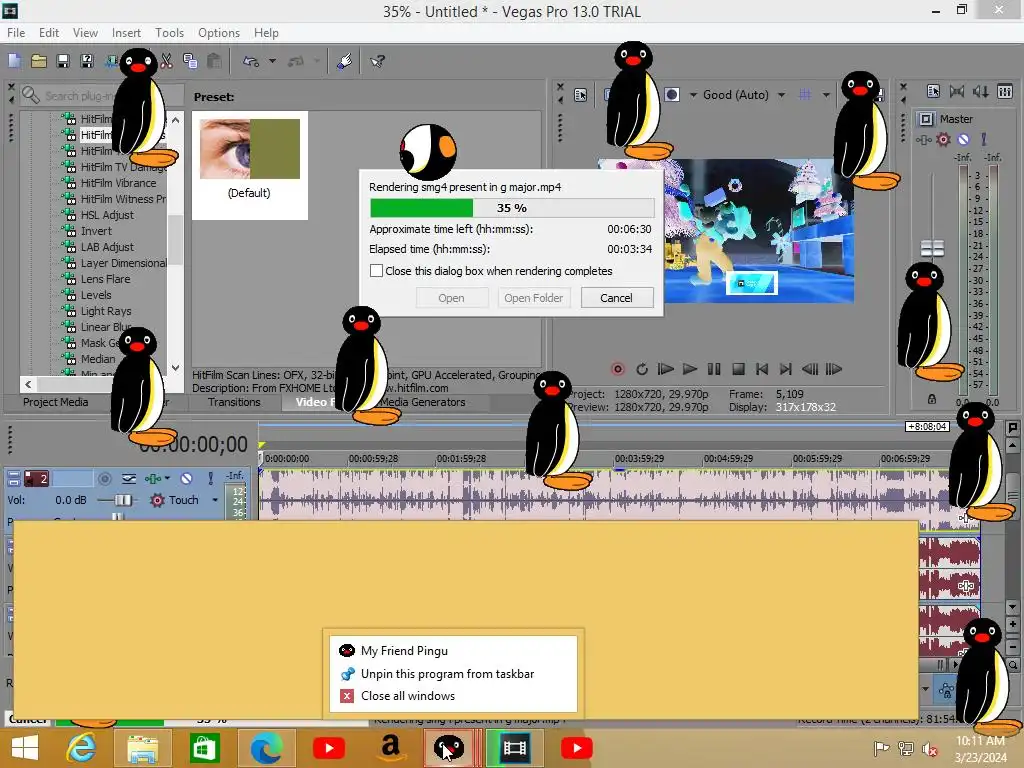Click the render progress bar at 35 %
This screenshot has height=768, width=1024.
pyautogui.click(x=512, y=208)
